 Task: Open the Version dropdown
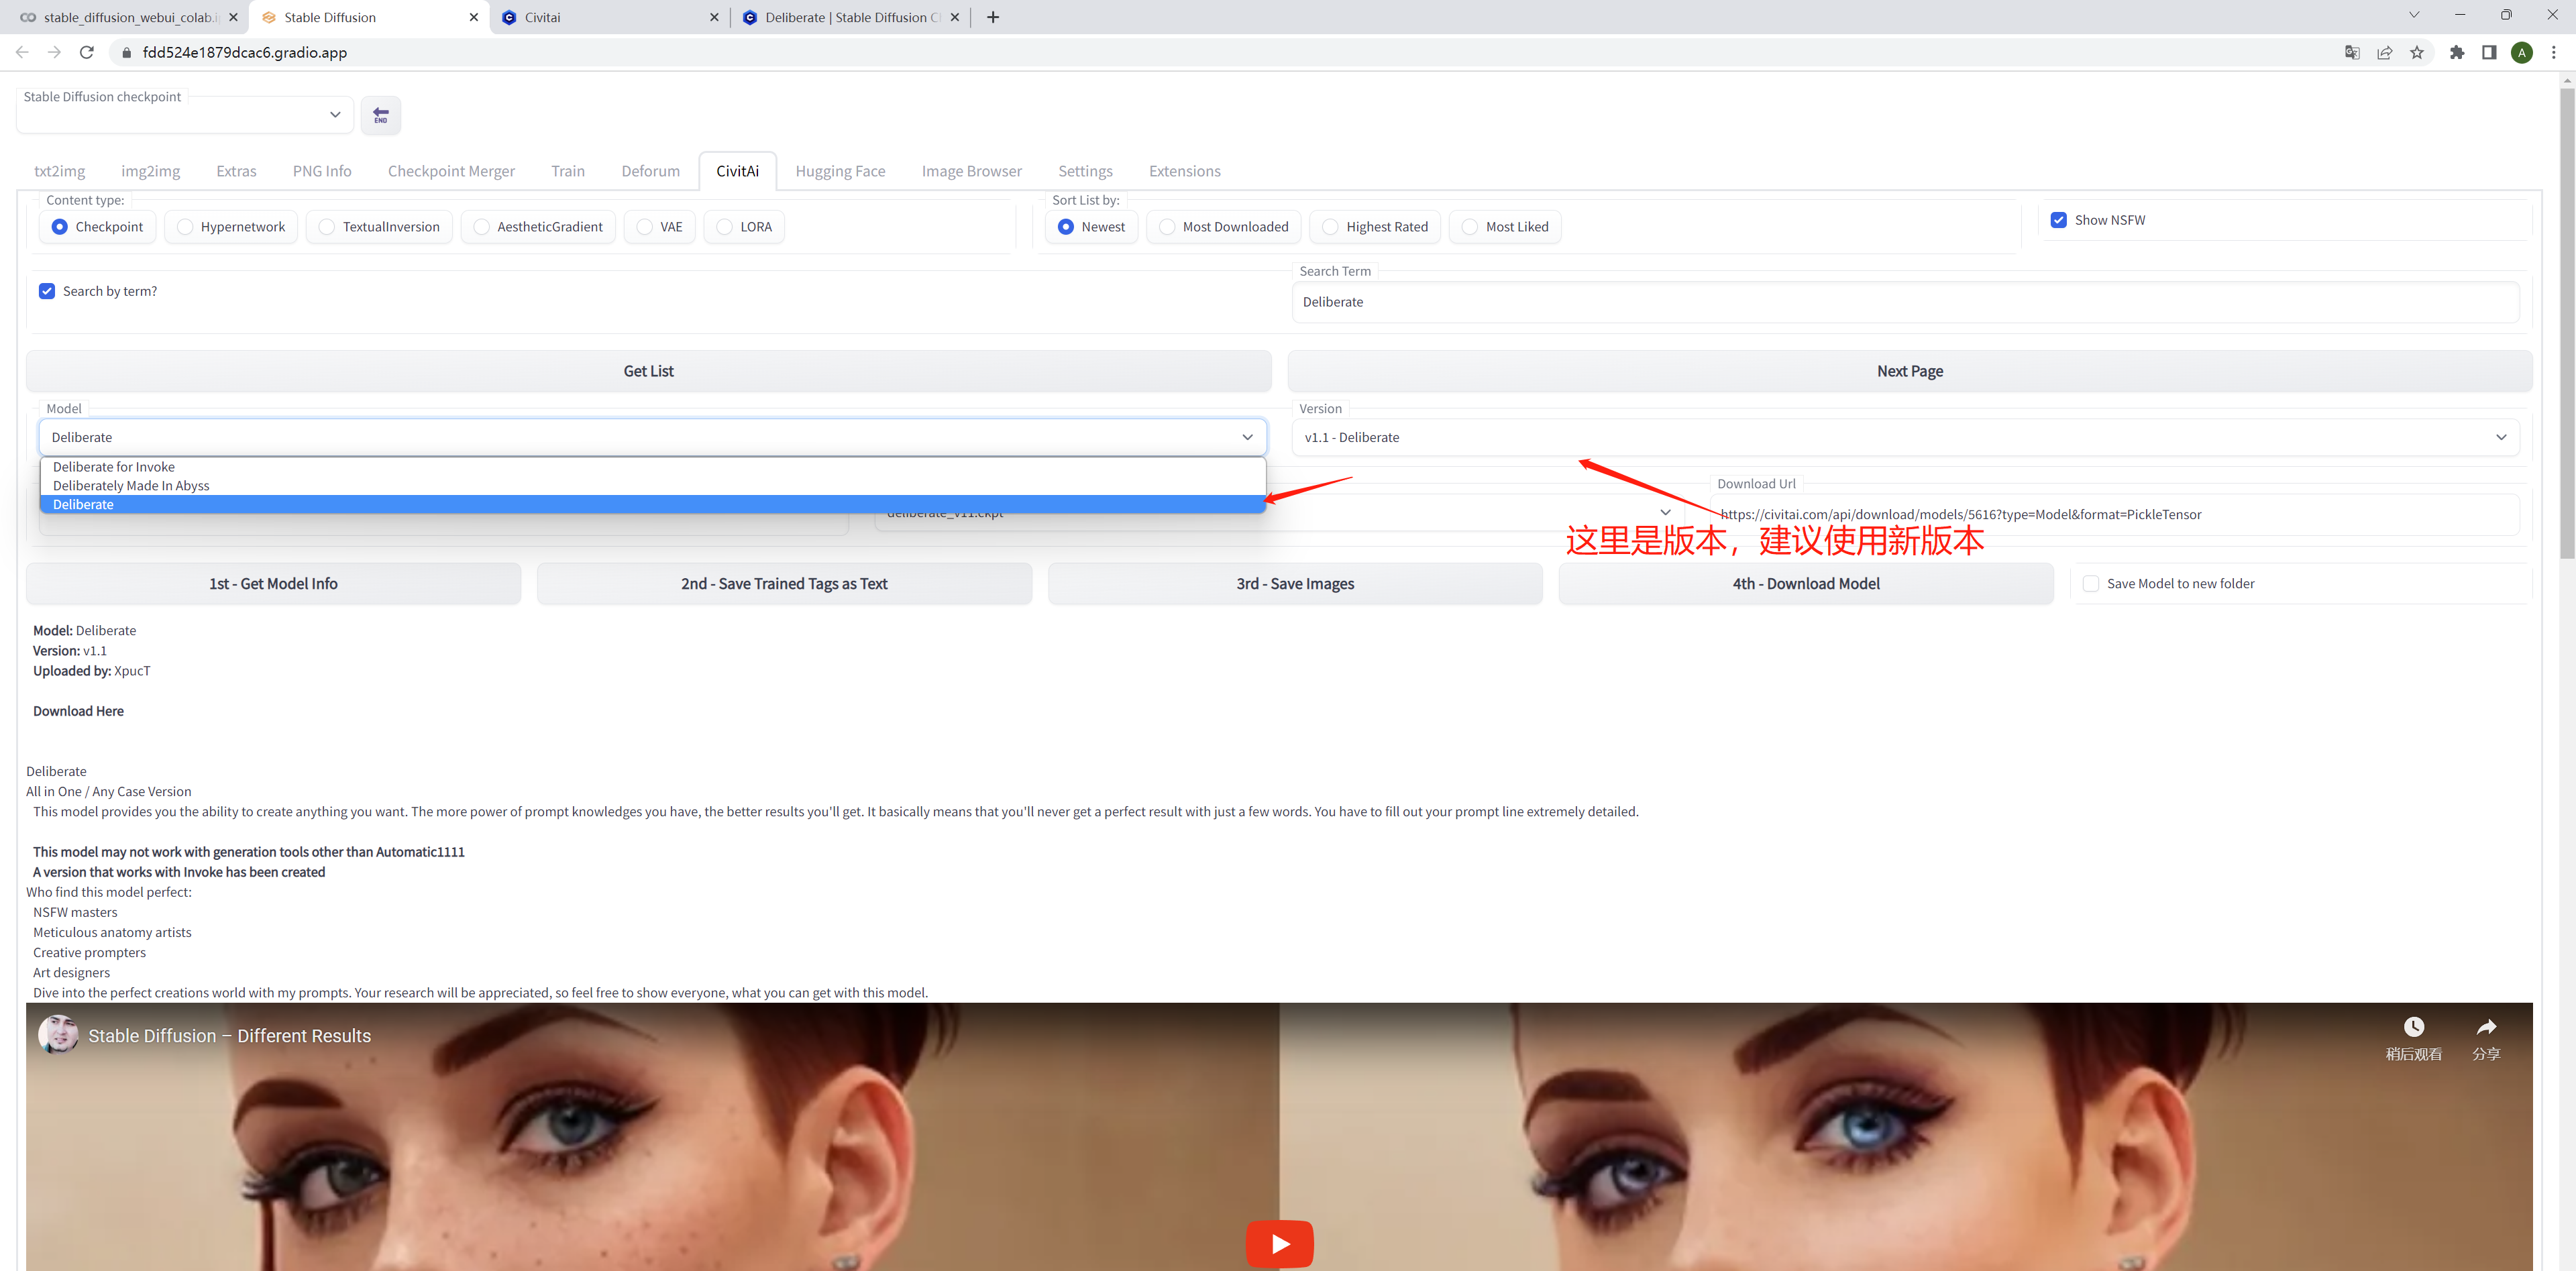click(1905, 437)
